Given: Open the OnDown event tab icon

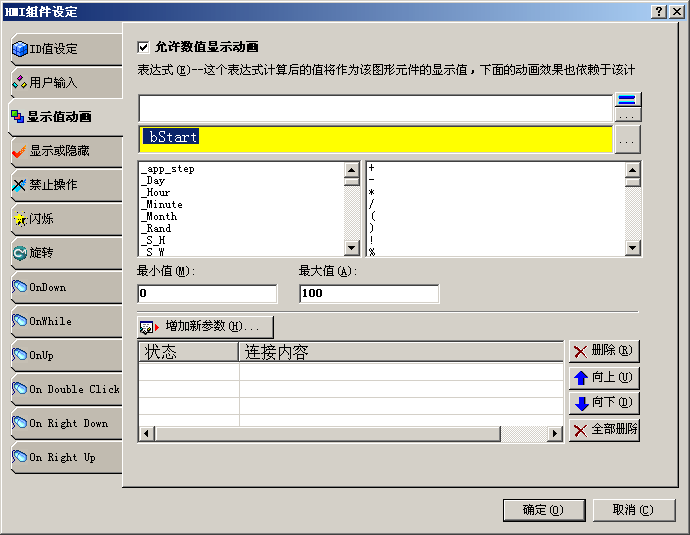Looking at the screenshot, I should [x=19, y=287].
